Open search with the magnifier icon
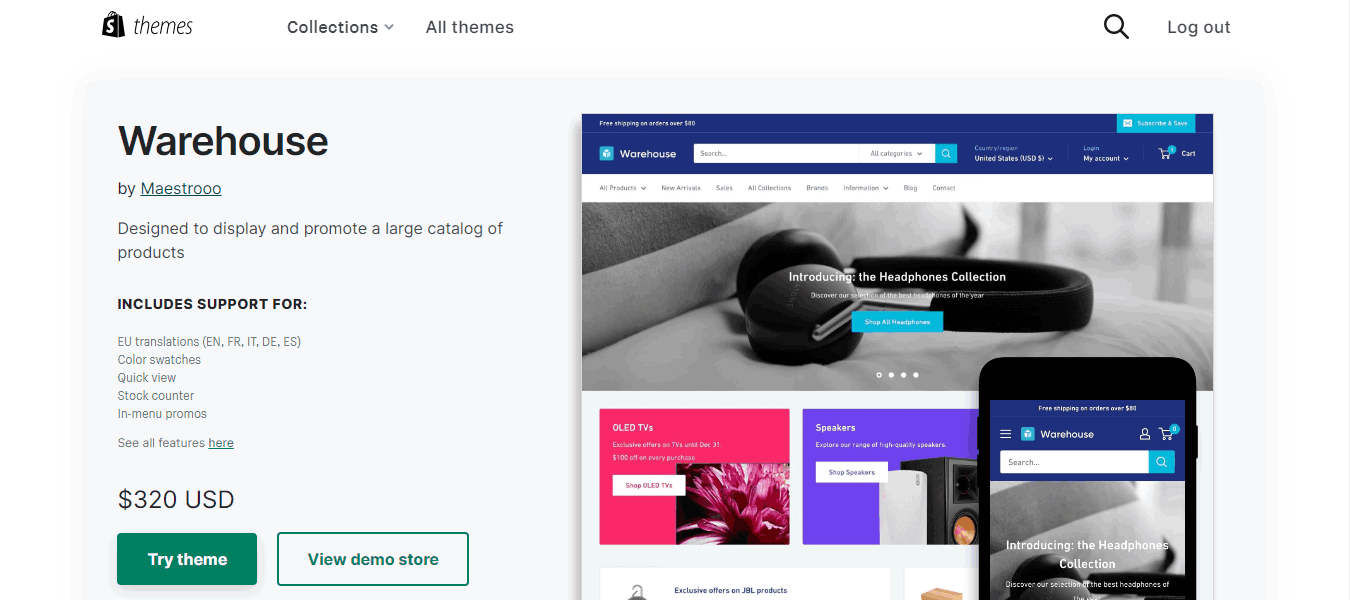This screenshot has width=1350, height=600. [1116, 27]
